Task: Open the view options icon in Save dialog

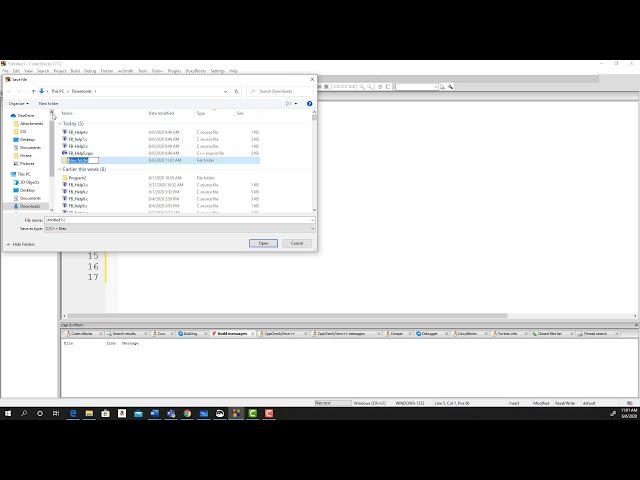Action: click(289, 104)
